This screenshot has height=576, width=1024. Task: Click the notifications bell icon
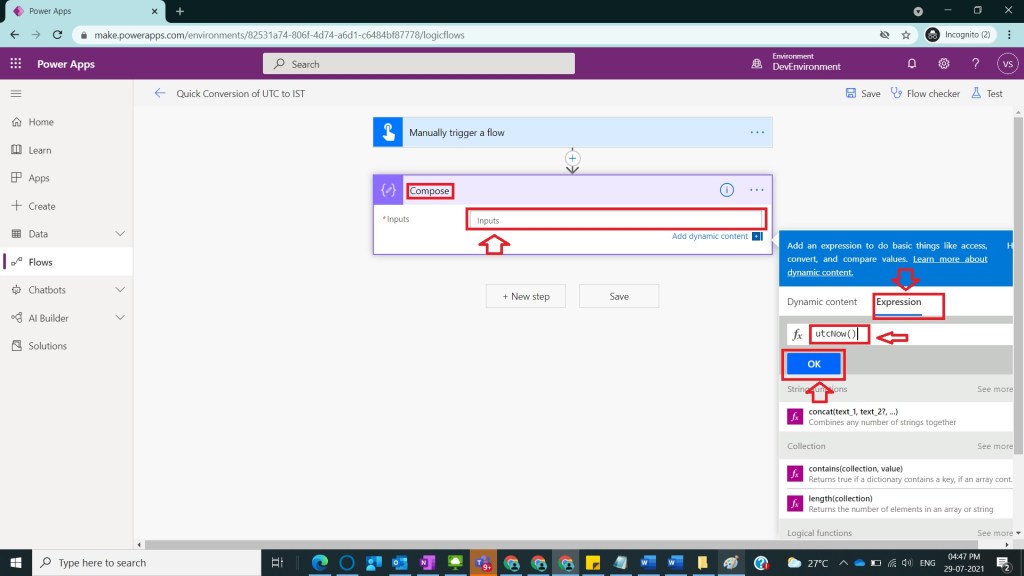coord(912,64)
